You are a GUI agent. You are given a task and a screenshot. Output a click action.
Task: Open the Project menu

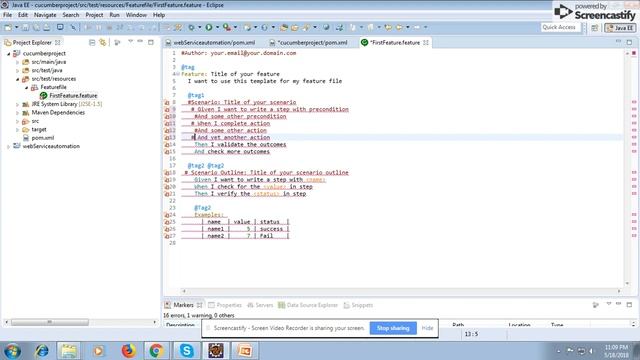pos(94,15)
